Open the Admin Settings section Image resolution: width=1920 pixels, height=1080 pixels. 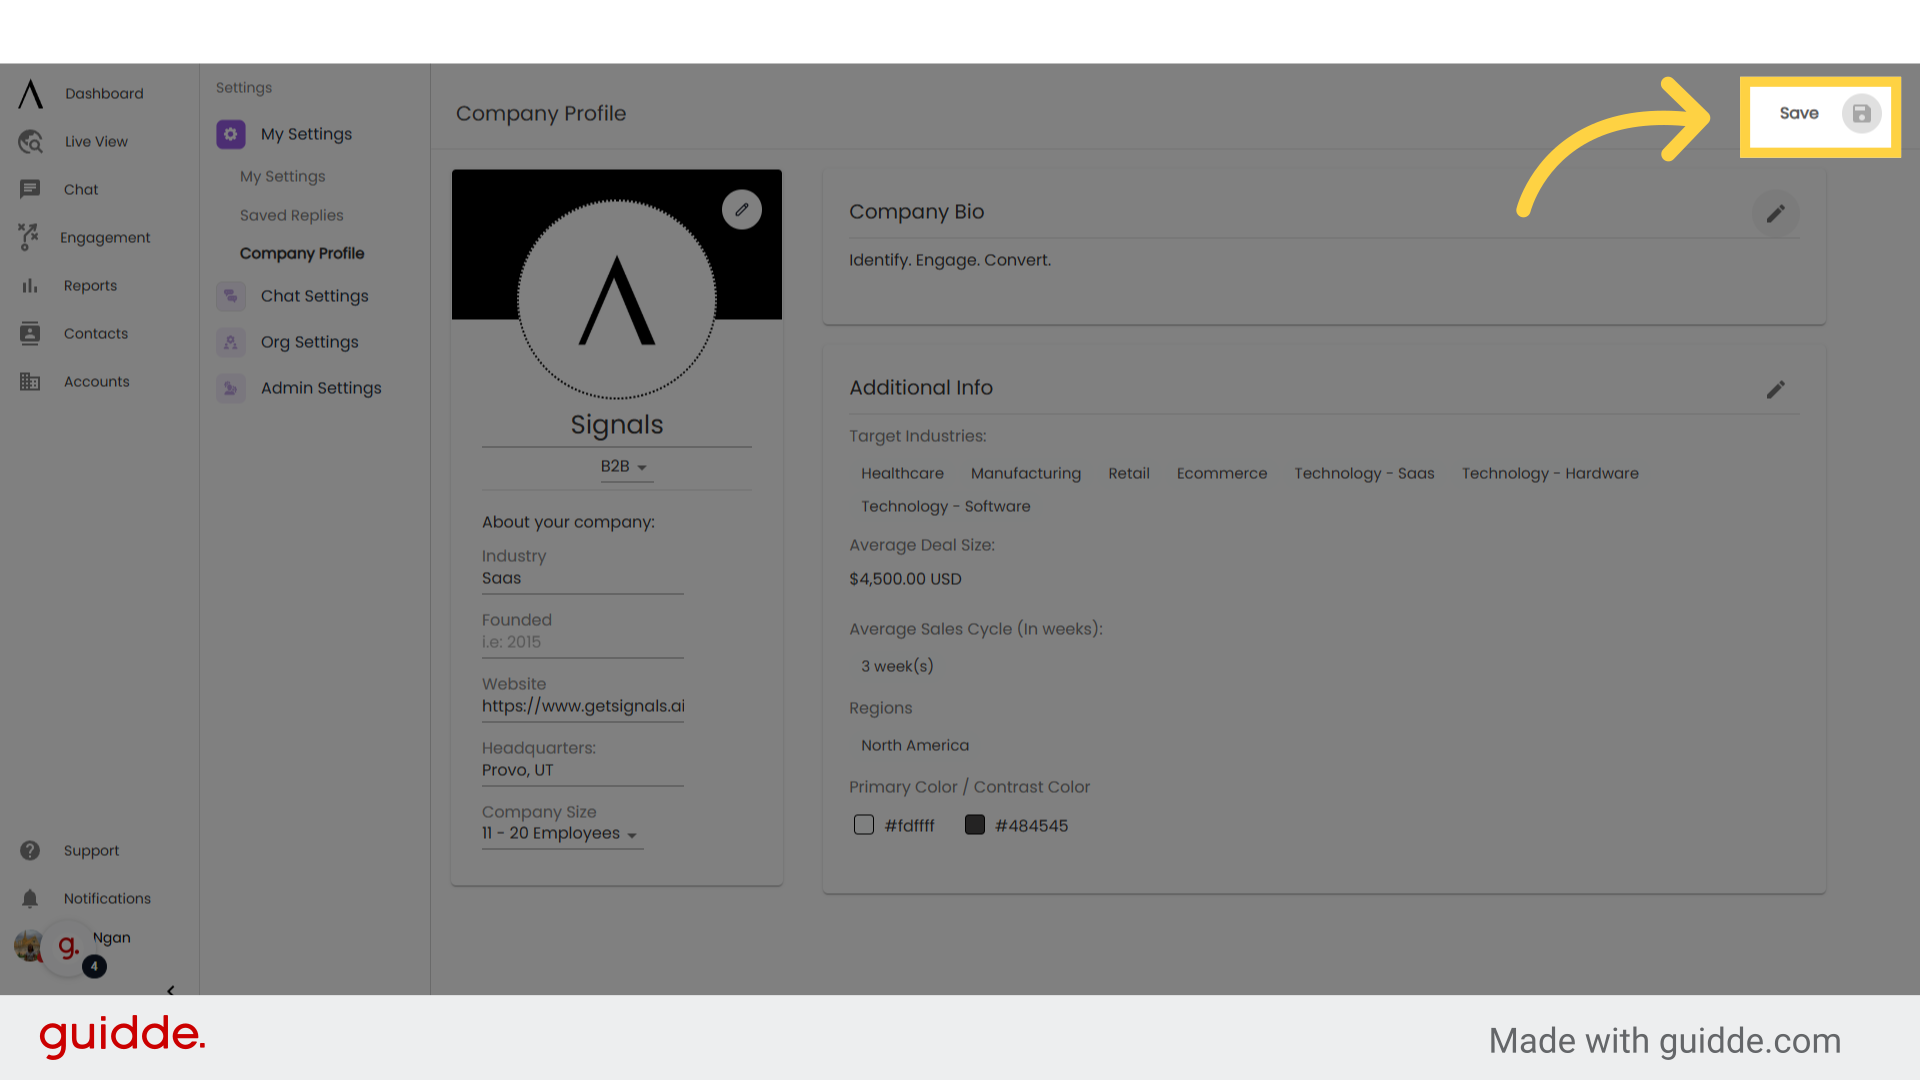321,388
